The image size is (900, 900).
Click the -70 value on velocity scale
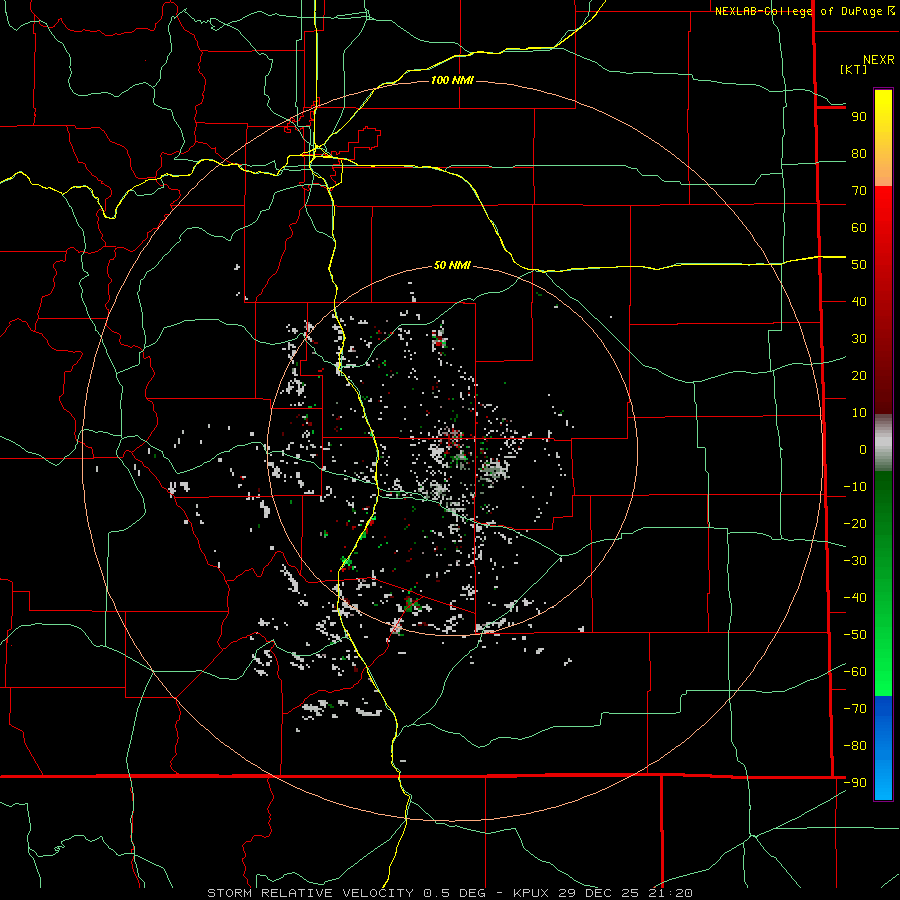coord(855,709)
